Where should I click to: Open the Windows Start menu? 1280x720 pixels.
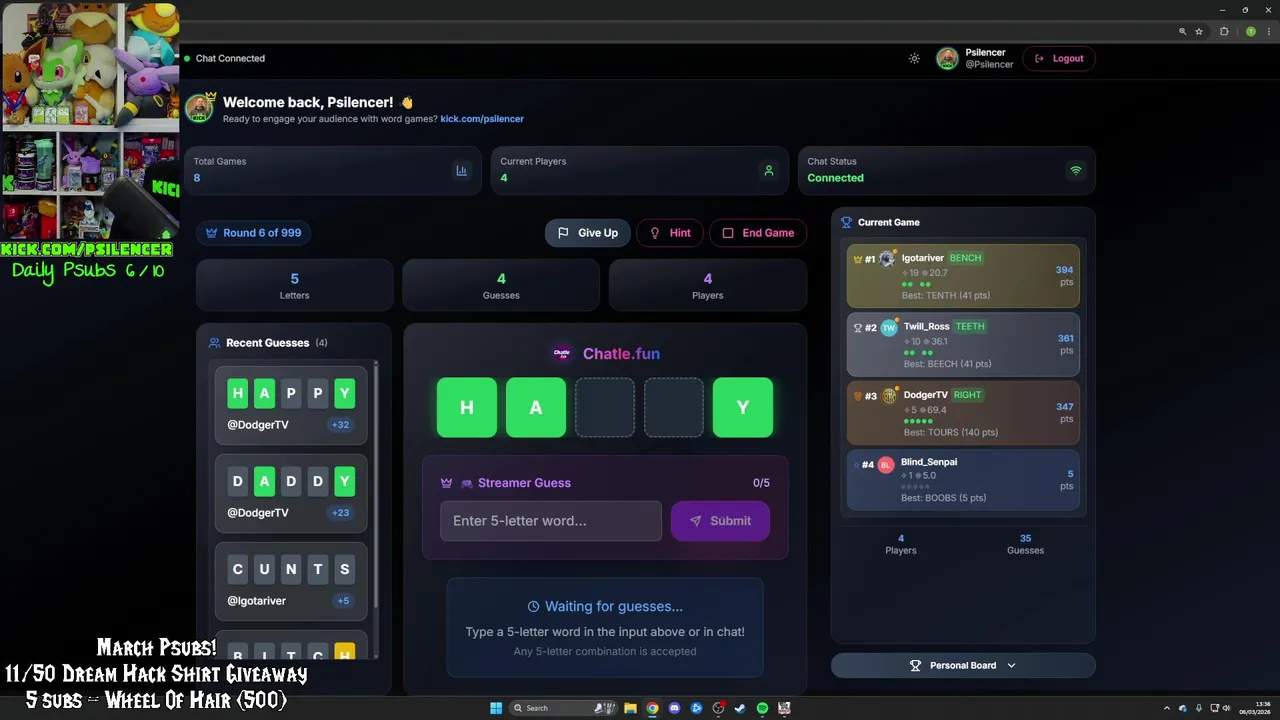coord(496,708)
